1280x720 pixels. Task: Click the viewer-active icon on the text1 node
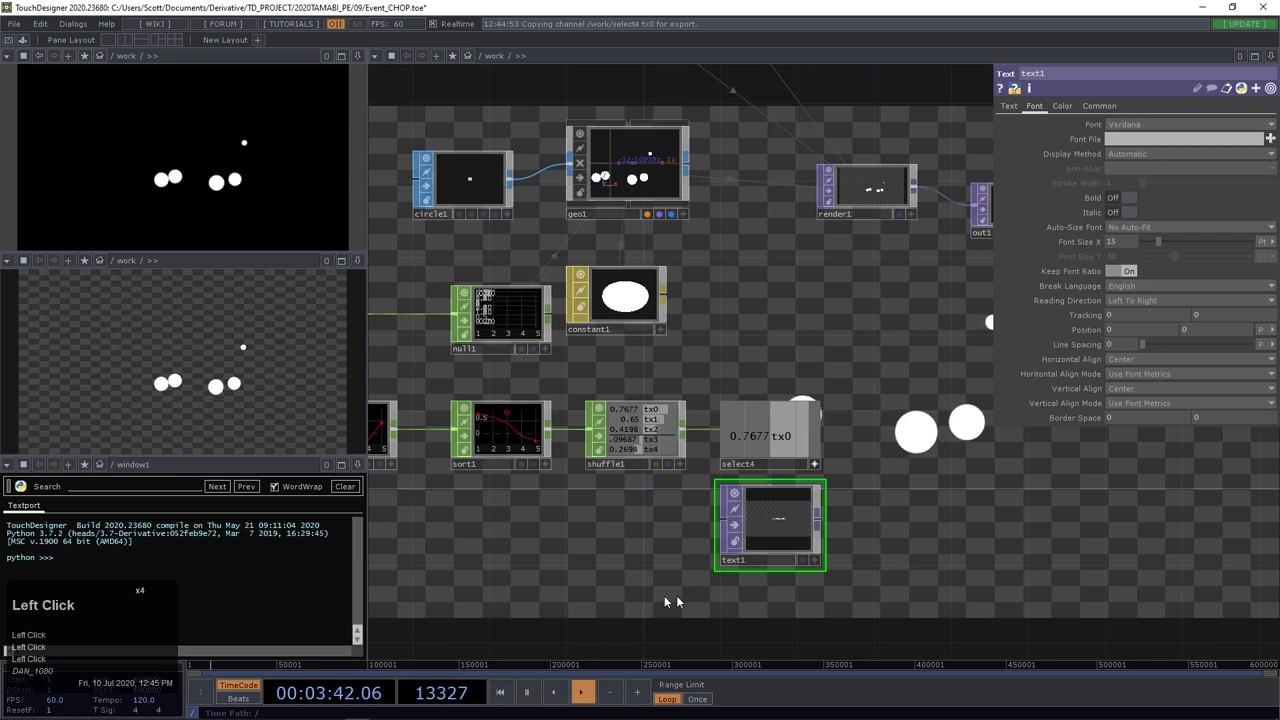(x=735, y=494)
